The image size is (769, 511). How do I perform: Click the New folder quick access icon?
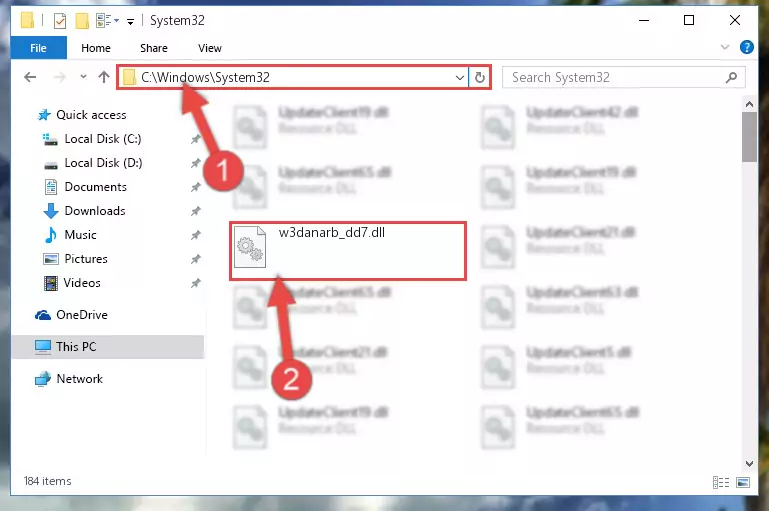point(81,21)
